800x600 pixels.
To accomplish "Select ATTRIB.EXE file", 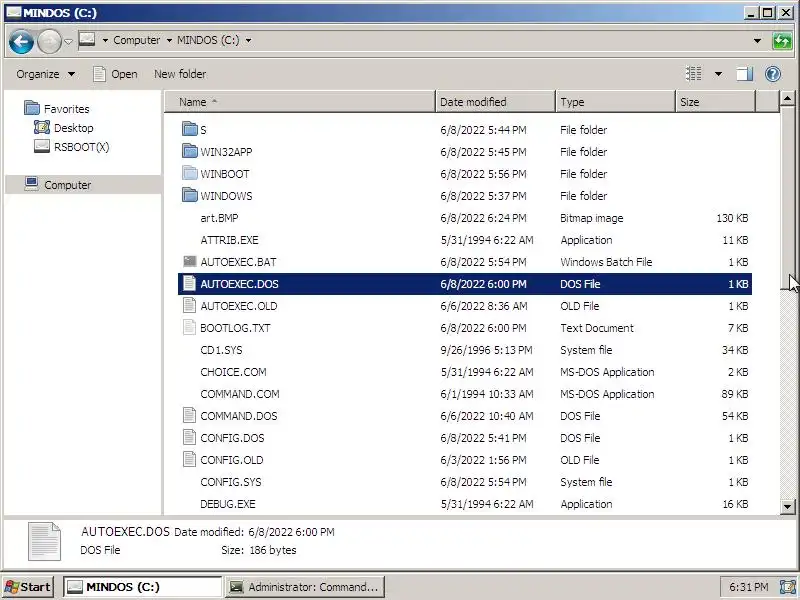I will (229, 240).
